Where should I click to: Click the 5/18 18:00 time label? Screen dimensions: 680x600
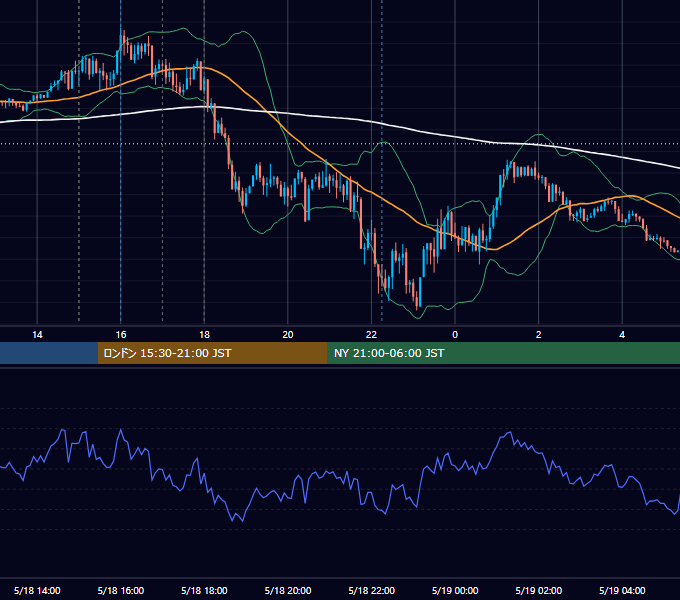pos(204,590)
